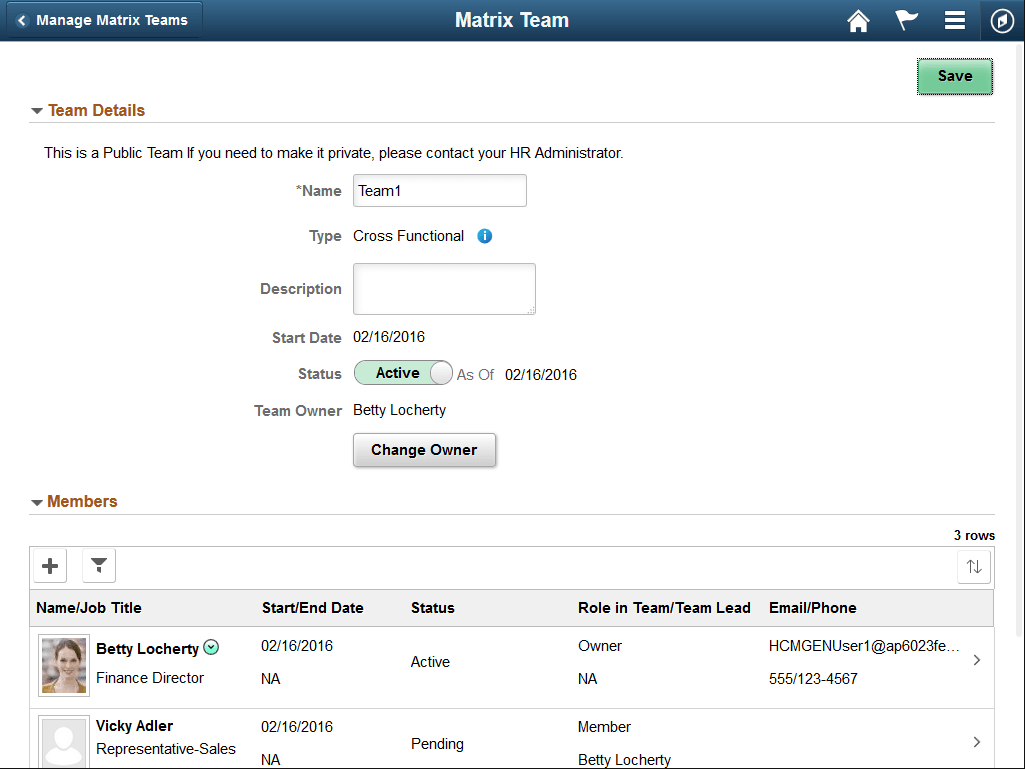1025x769 pixels.
Task: Toggle the team Status from Active
Action: (x=403, y=372)
